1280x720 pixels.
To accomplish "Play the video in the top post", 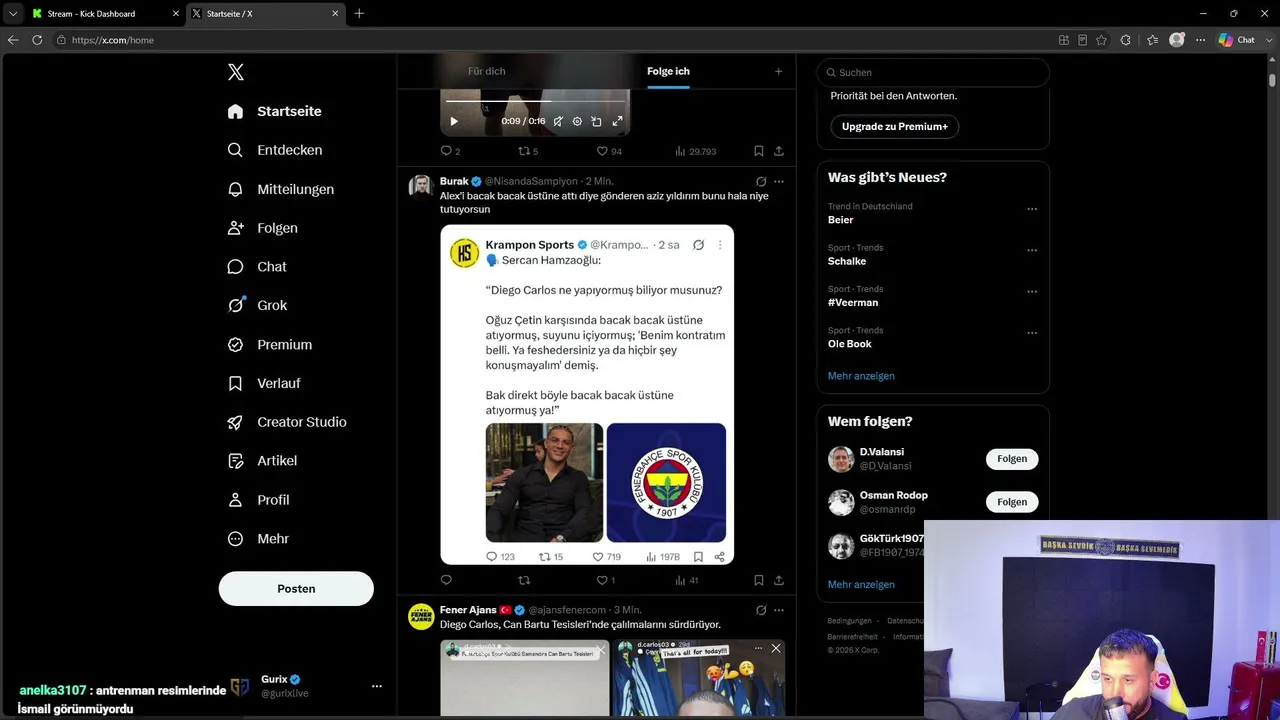I will pos(454,121).
